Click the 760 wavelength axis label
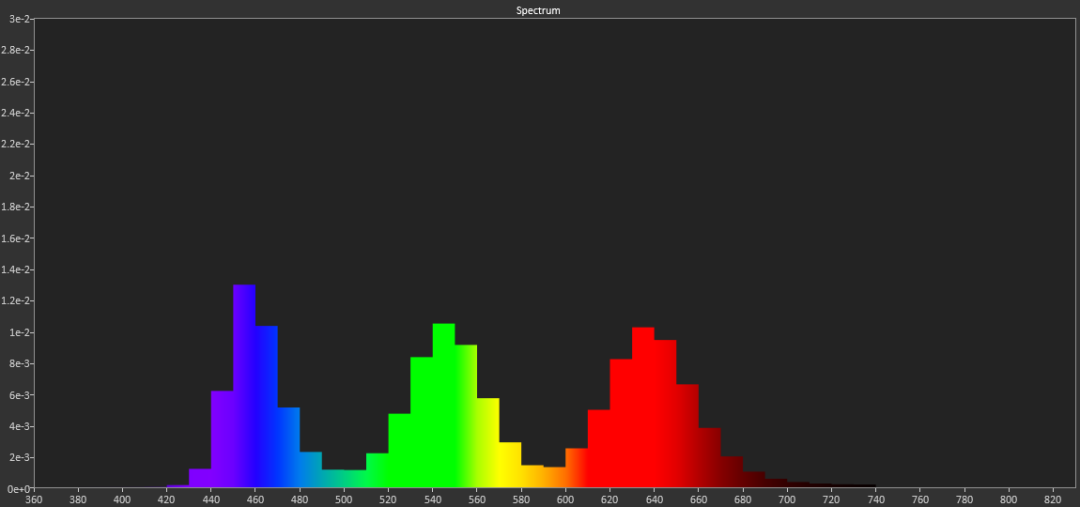Image resolution: width=1080 pixels, height=507 pixels. [x=920, y=499]
